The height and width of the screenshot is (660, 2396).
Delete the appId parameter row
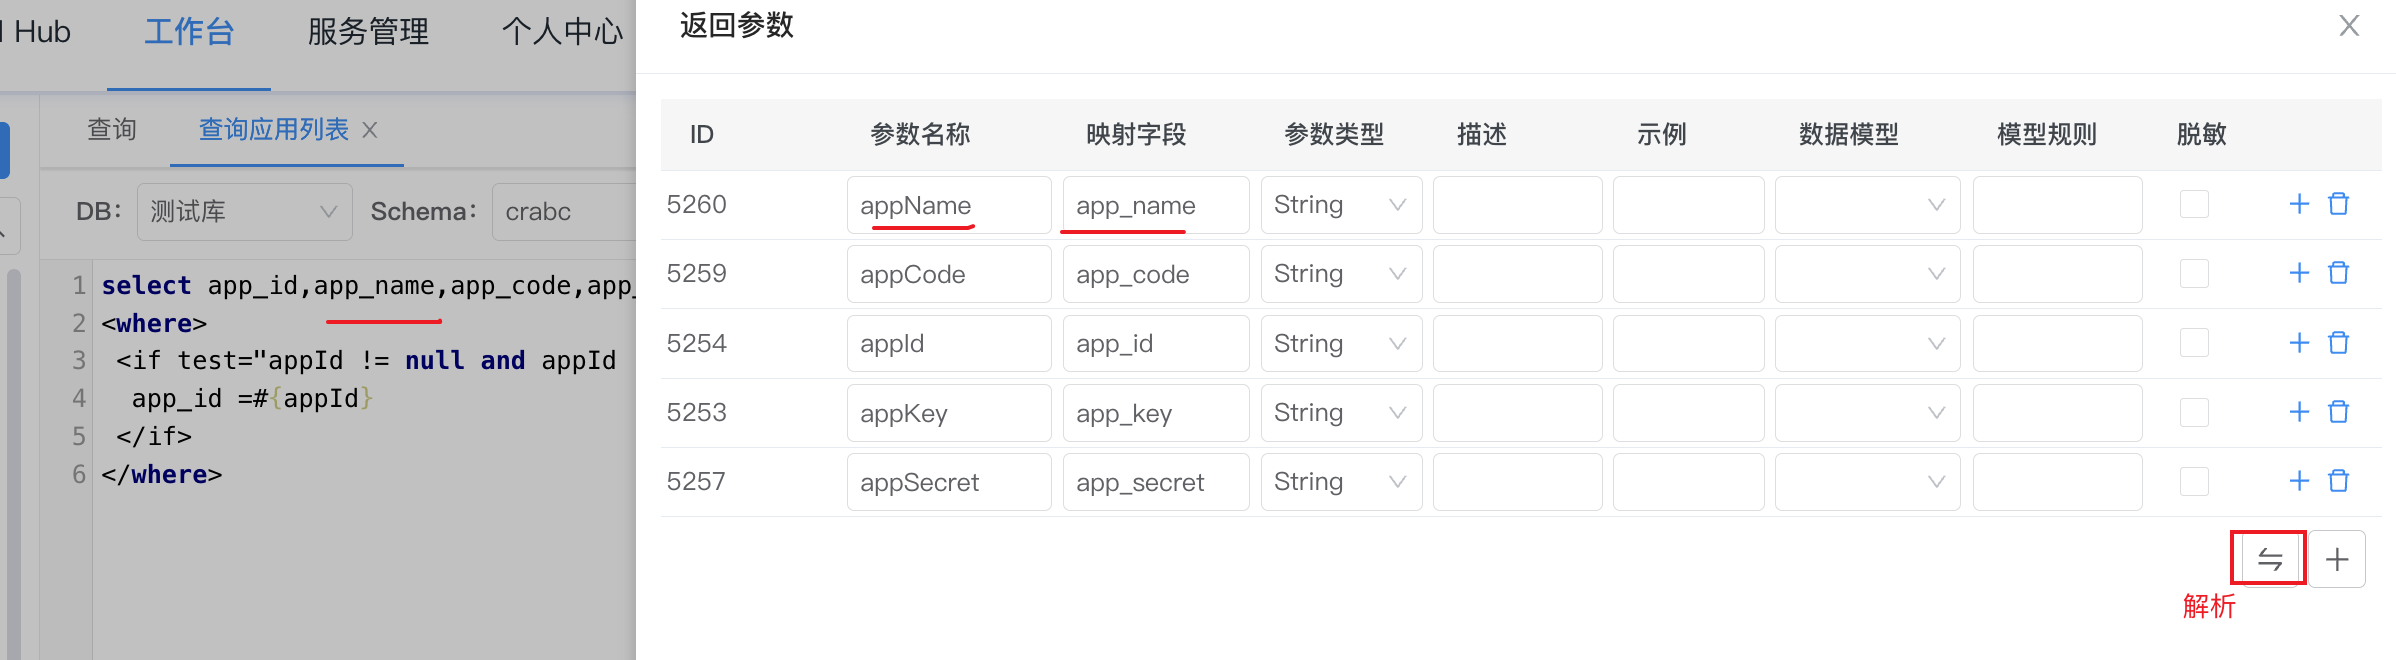pyautogui.click(x=2338, y=343)
